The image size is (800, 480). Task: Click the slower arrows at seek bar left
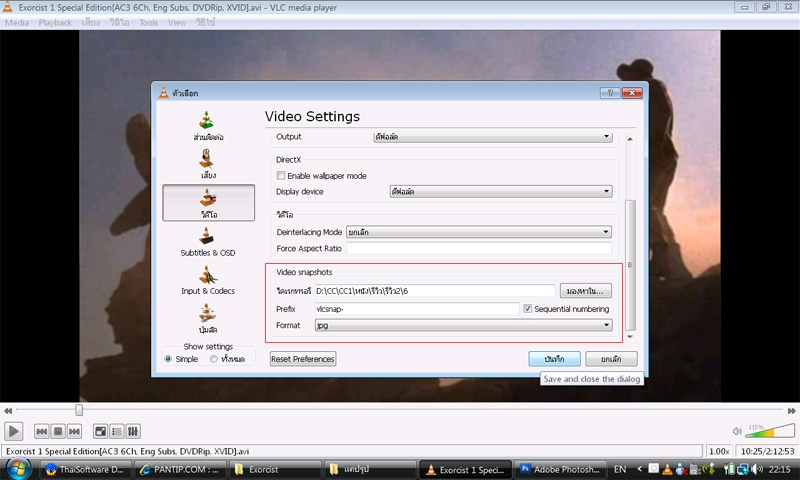(x=8, y=411)
